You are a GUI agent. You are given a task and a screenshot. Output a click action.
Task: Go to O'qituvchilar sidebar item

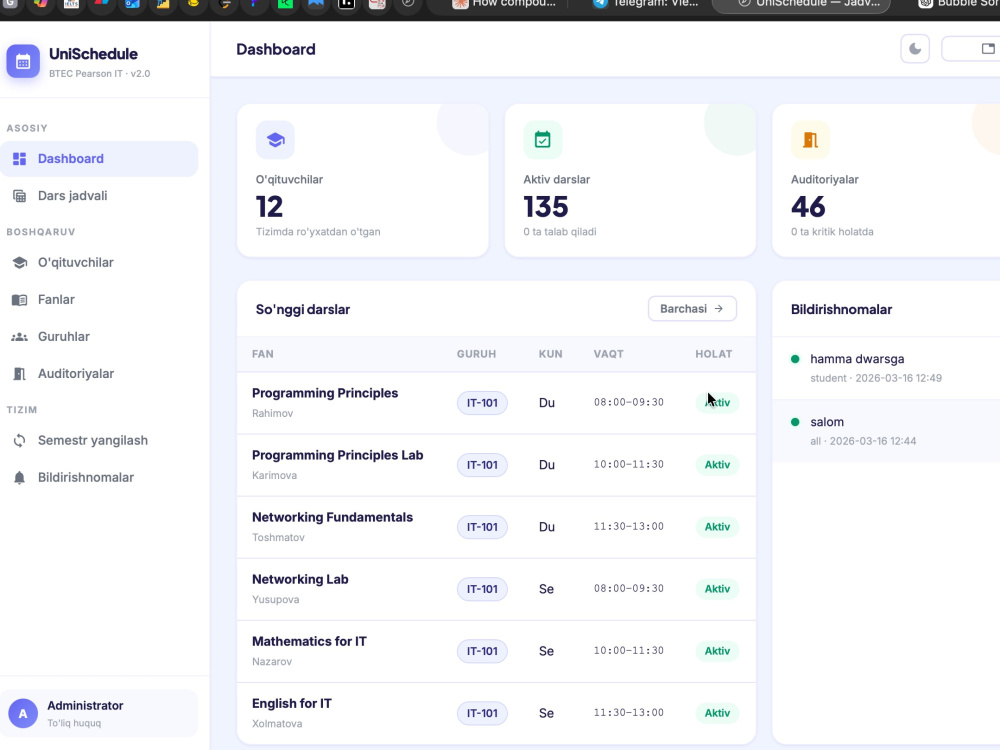tap(99, 263)
